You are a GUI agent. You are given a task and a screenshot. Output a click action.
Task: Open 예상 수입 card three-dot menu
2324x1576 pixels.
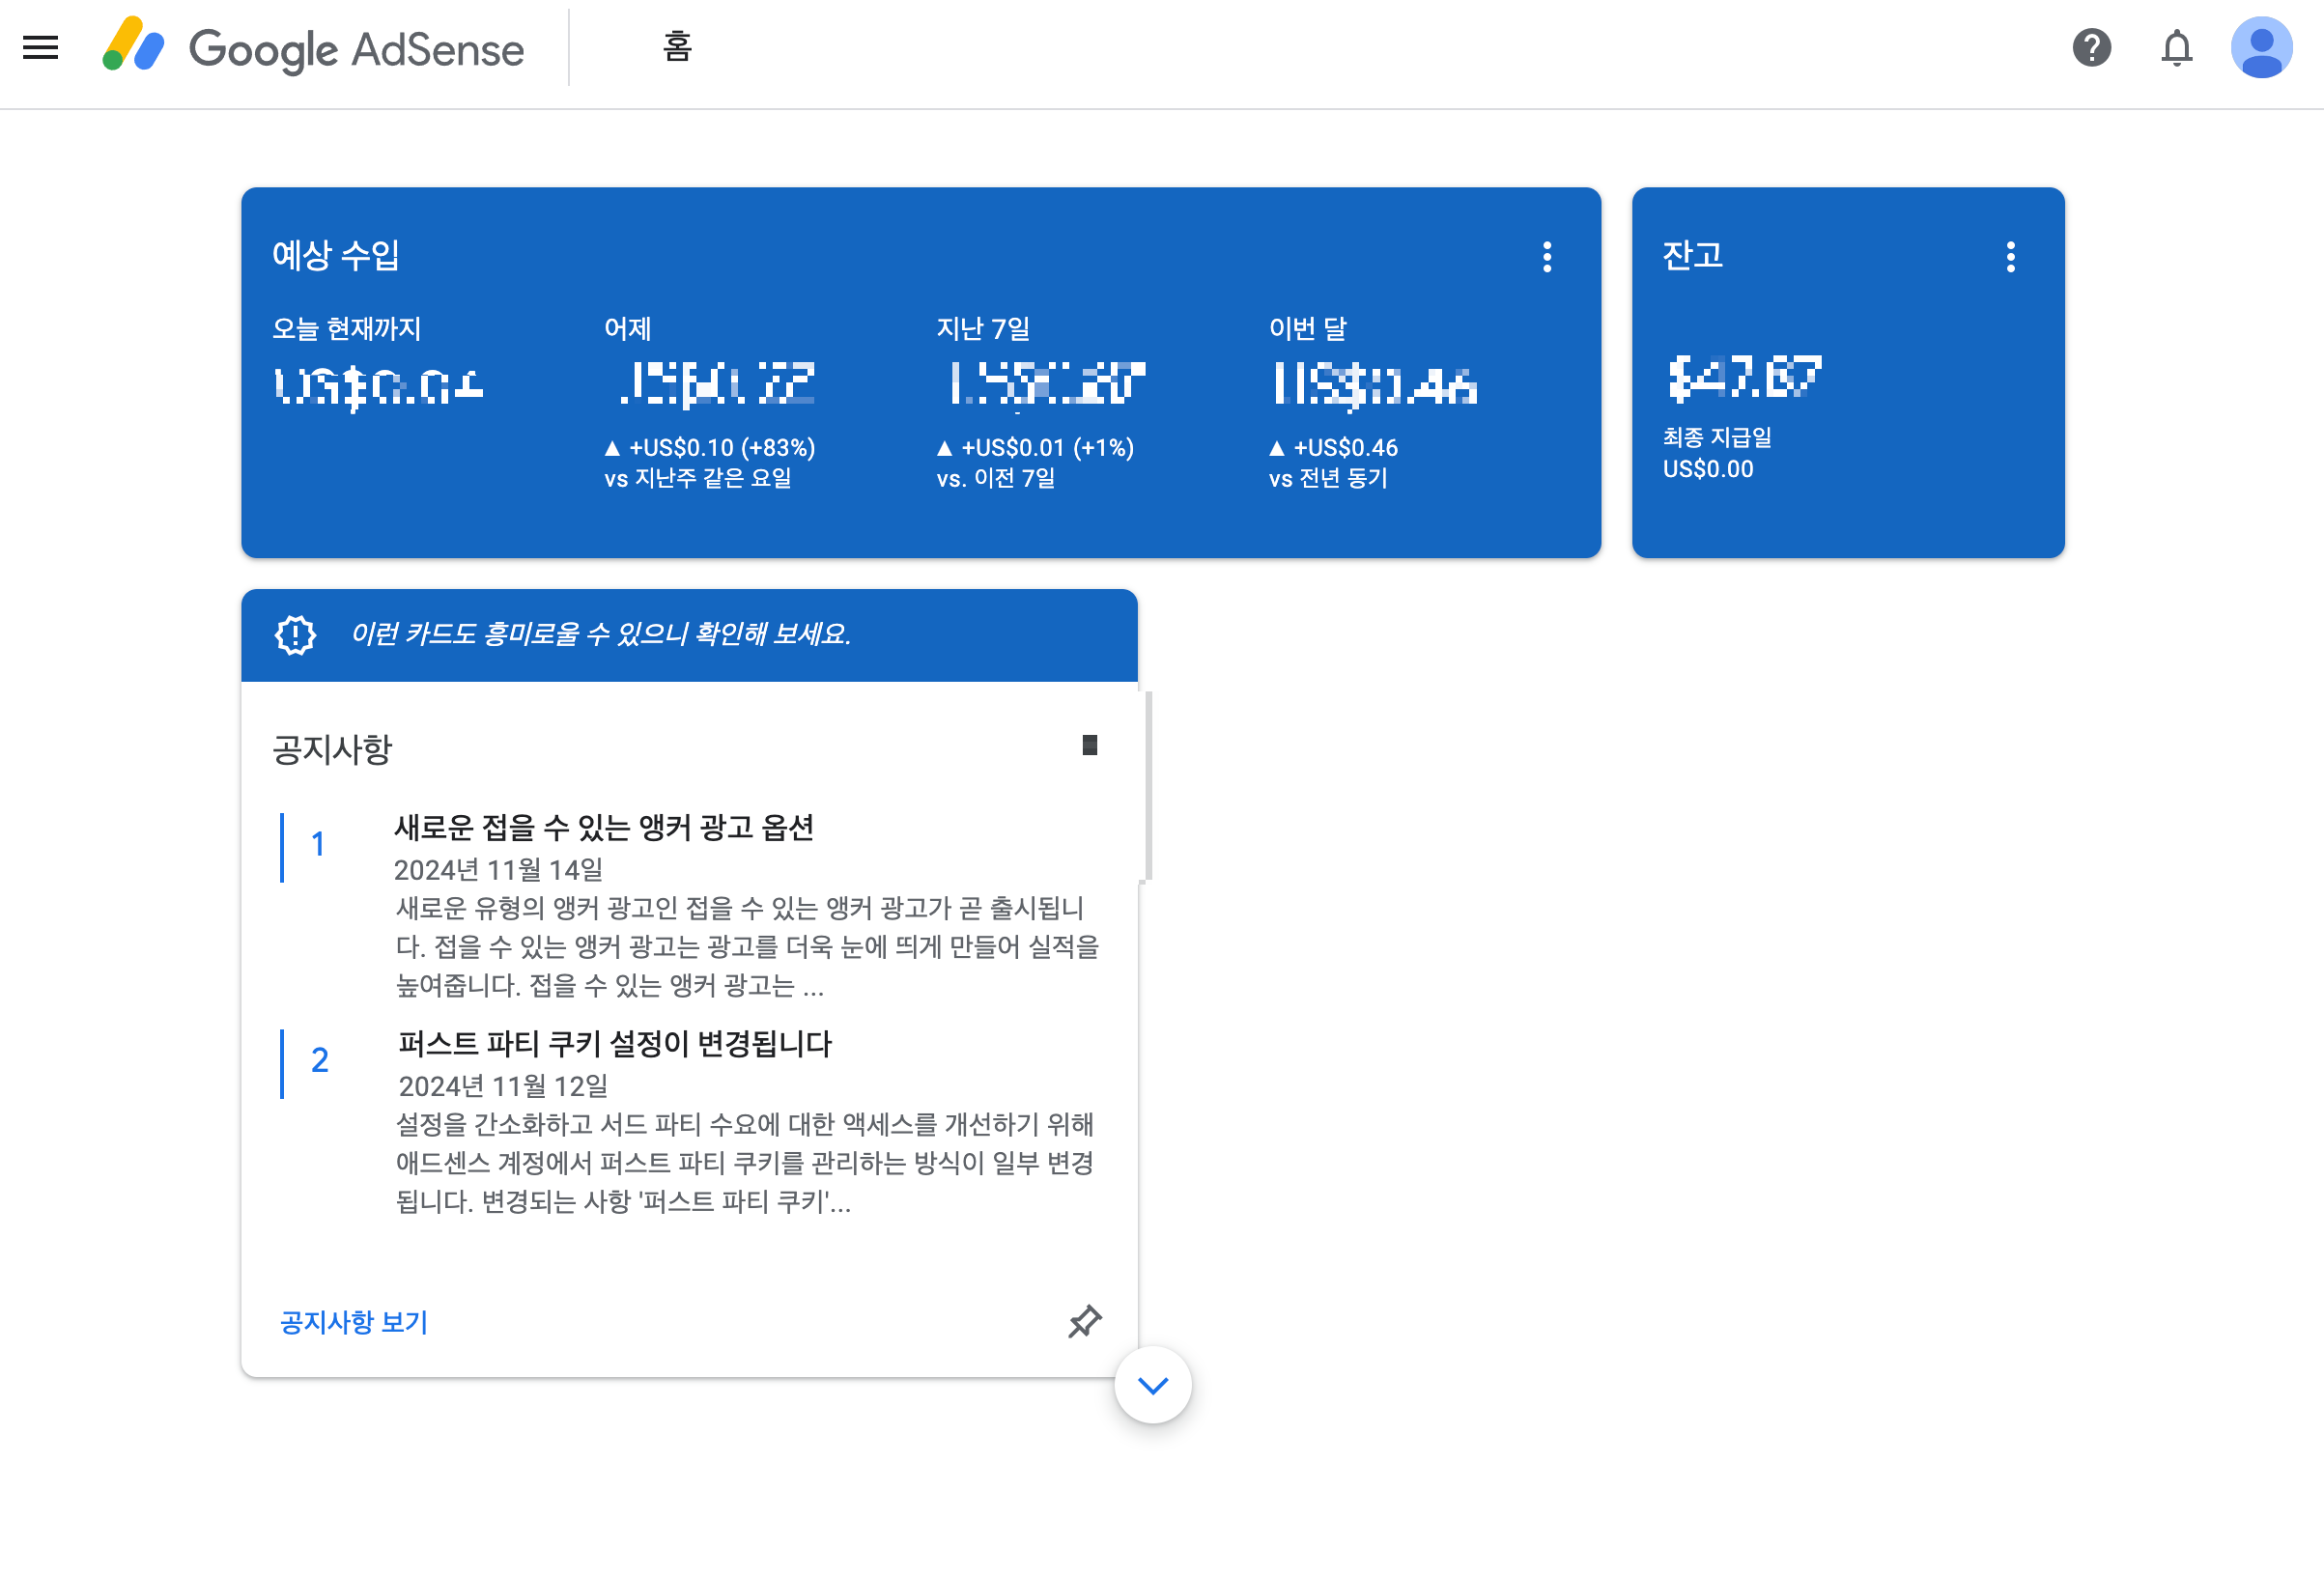click(1546, 257)
